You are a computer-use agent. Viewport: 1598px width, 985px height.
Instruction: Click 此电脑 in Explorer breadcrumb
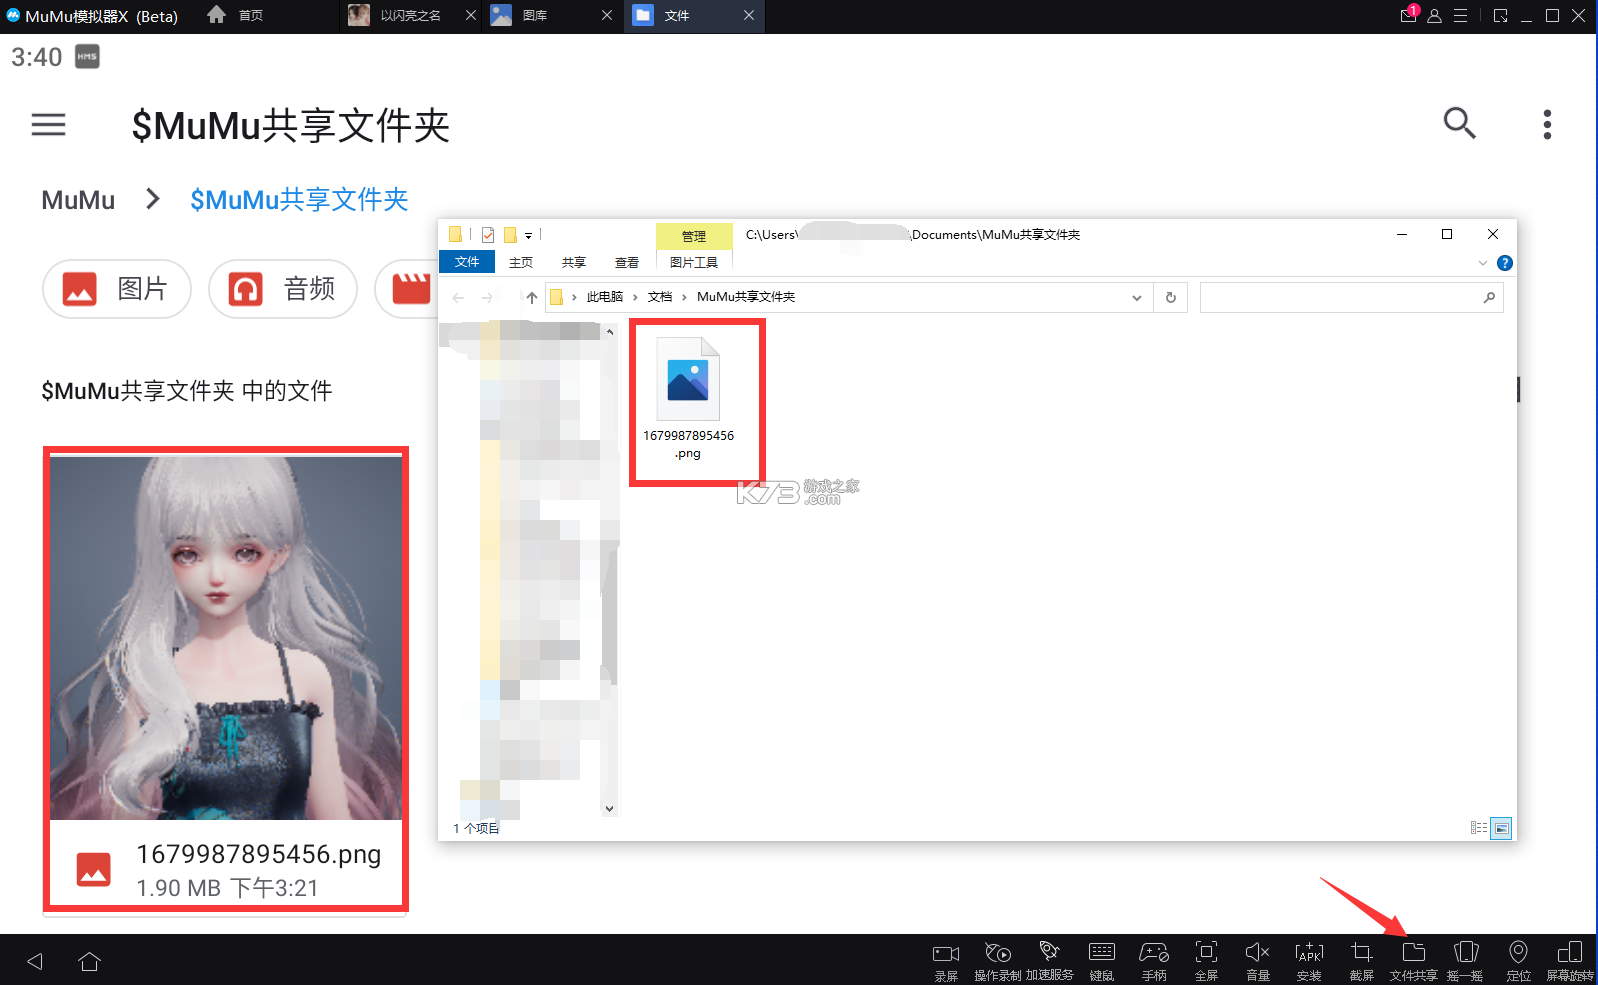tap(604, 297)
